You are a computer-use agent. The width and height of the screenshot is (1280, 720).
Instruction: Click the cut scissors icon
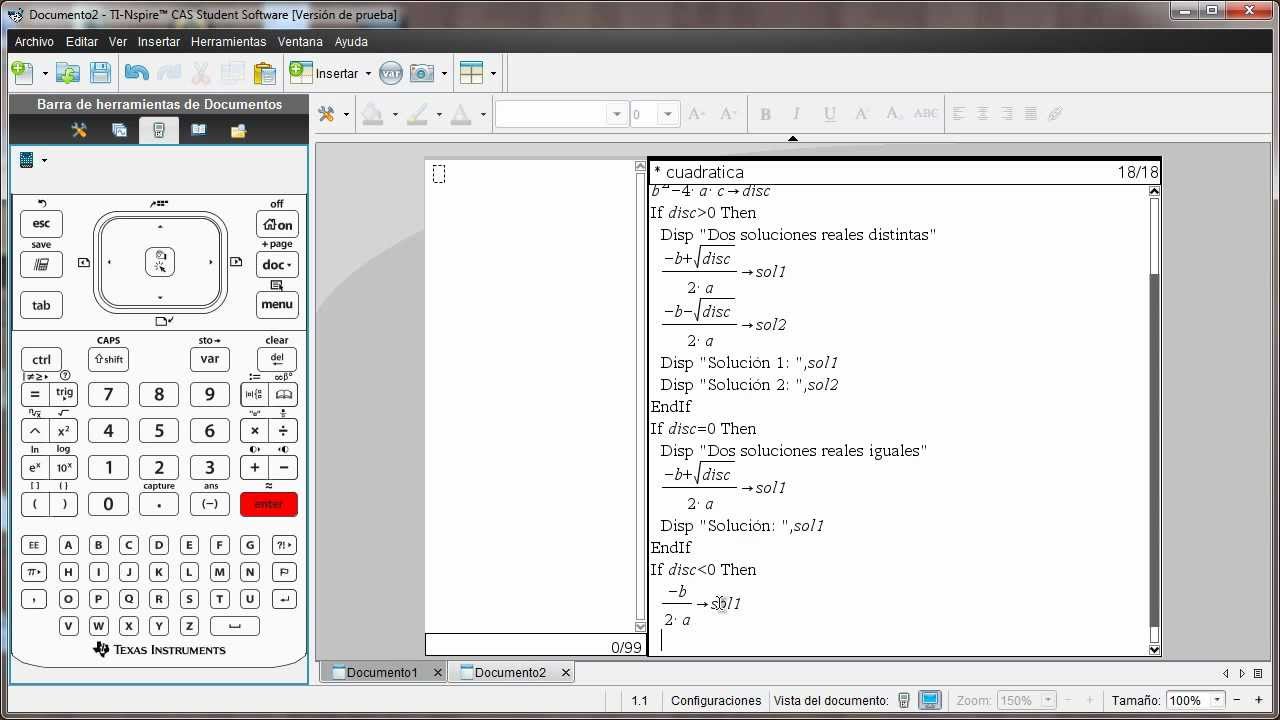click(x=201, y=73)
